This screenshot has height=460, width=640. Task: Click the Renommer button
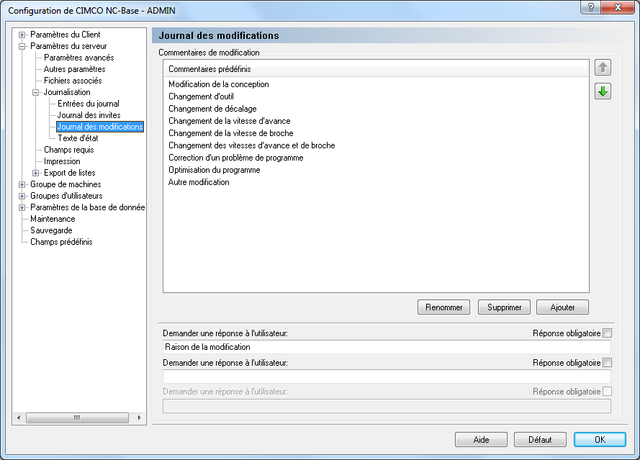tap(444, 307)
